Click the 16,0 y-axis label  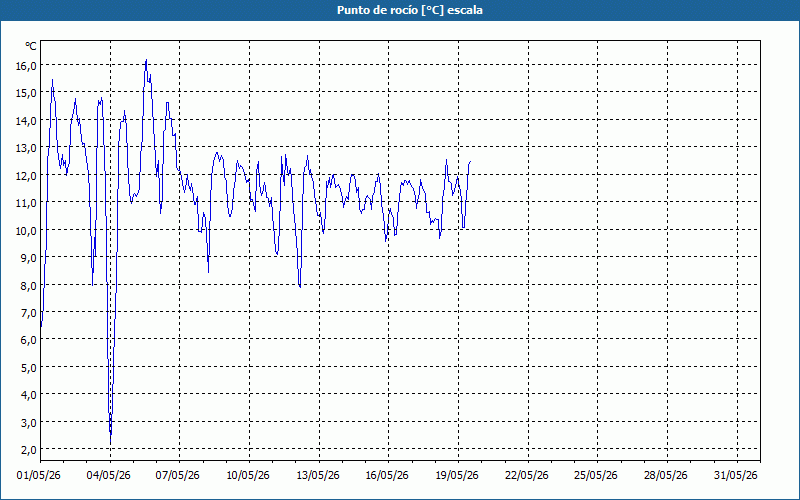point(26,66)
